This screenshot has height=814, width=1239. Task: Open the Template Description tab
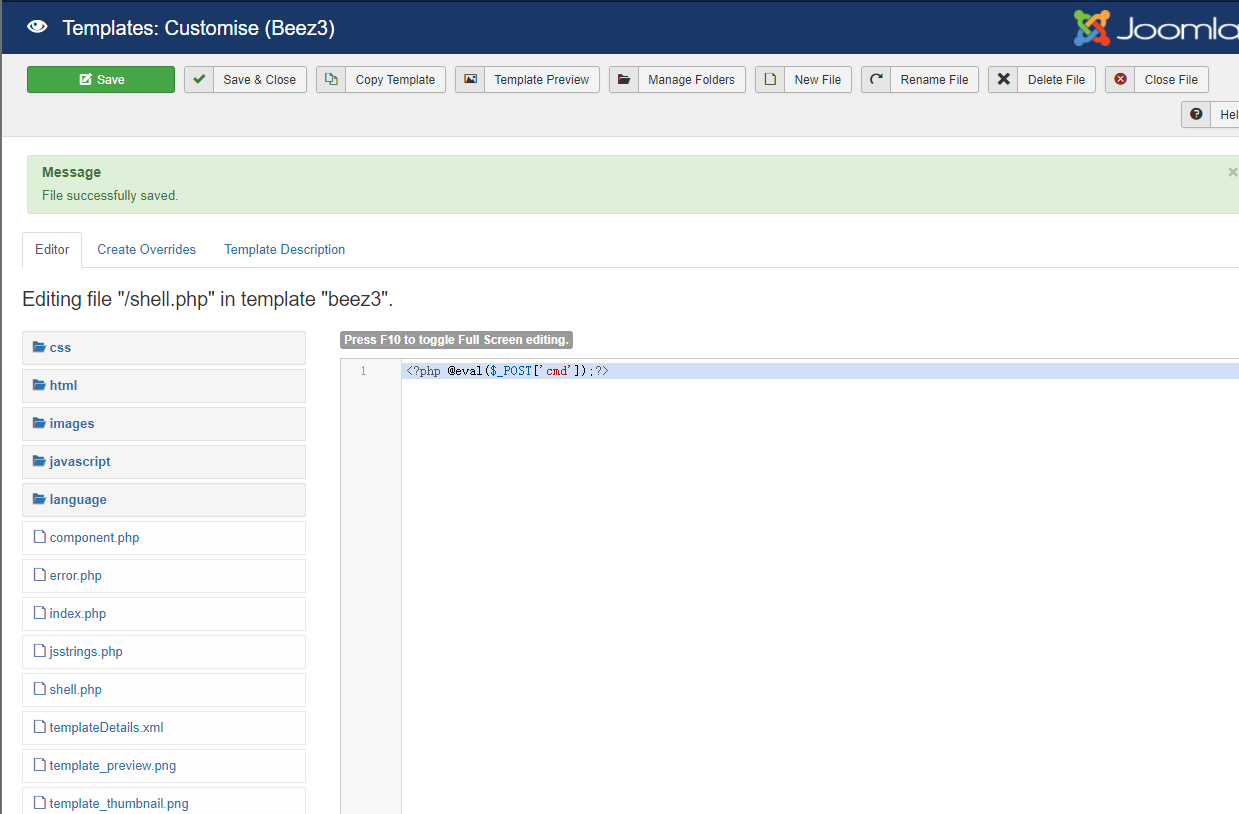(284, 249)
